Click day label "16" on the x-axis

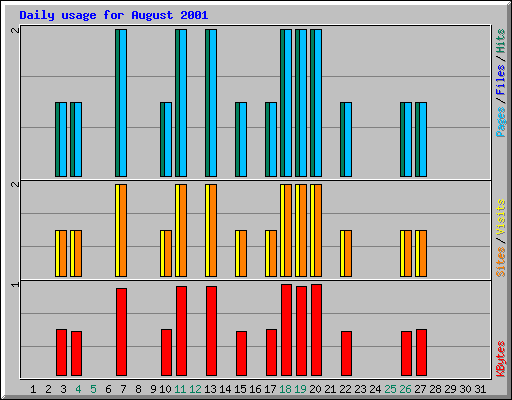pyautogui.click(x=255, y=389)
